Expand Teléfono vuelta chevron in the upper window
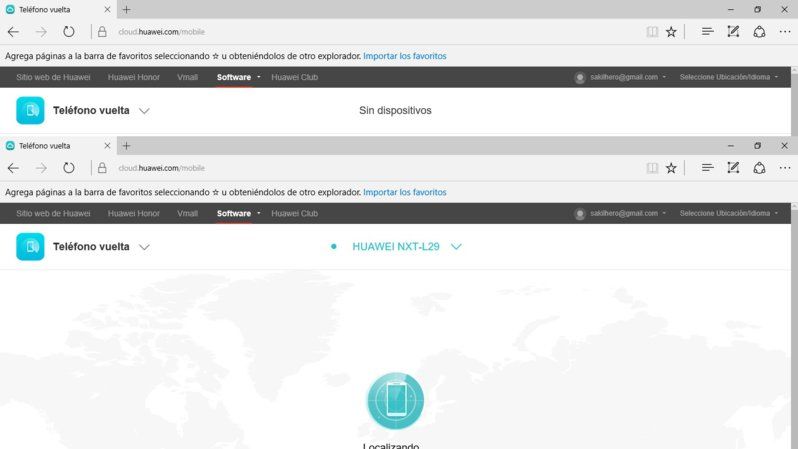This screenshot has width=798, height=449. 144,111
